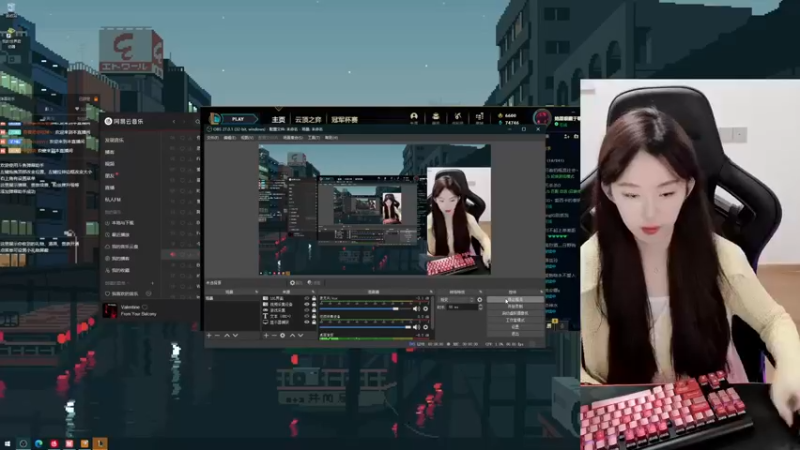Move the scene up in Scenes panel
This screenshot has width=800, height=450.
pos(227,335)
